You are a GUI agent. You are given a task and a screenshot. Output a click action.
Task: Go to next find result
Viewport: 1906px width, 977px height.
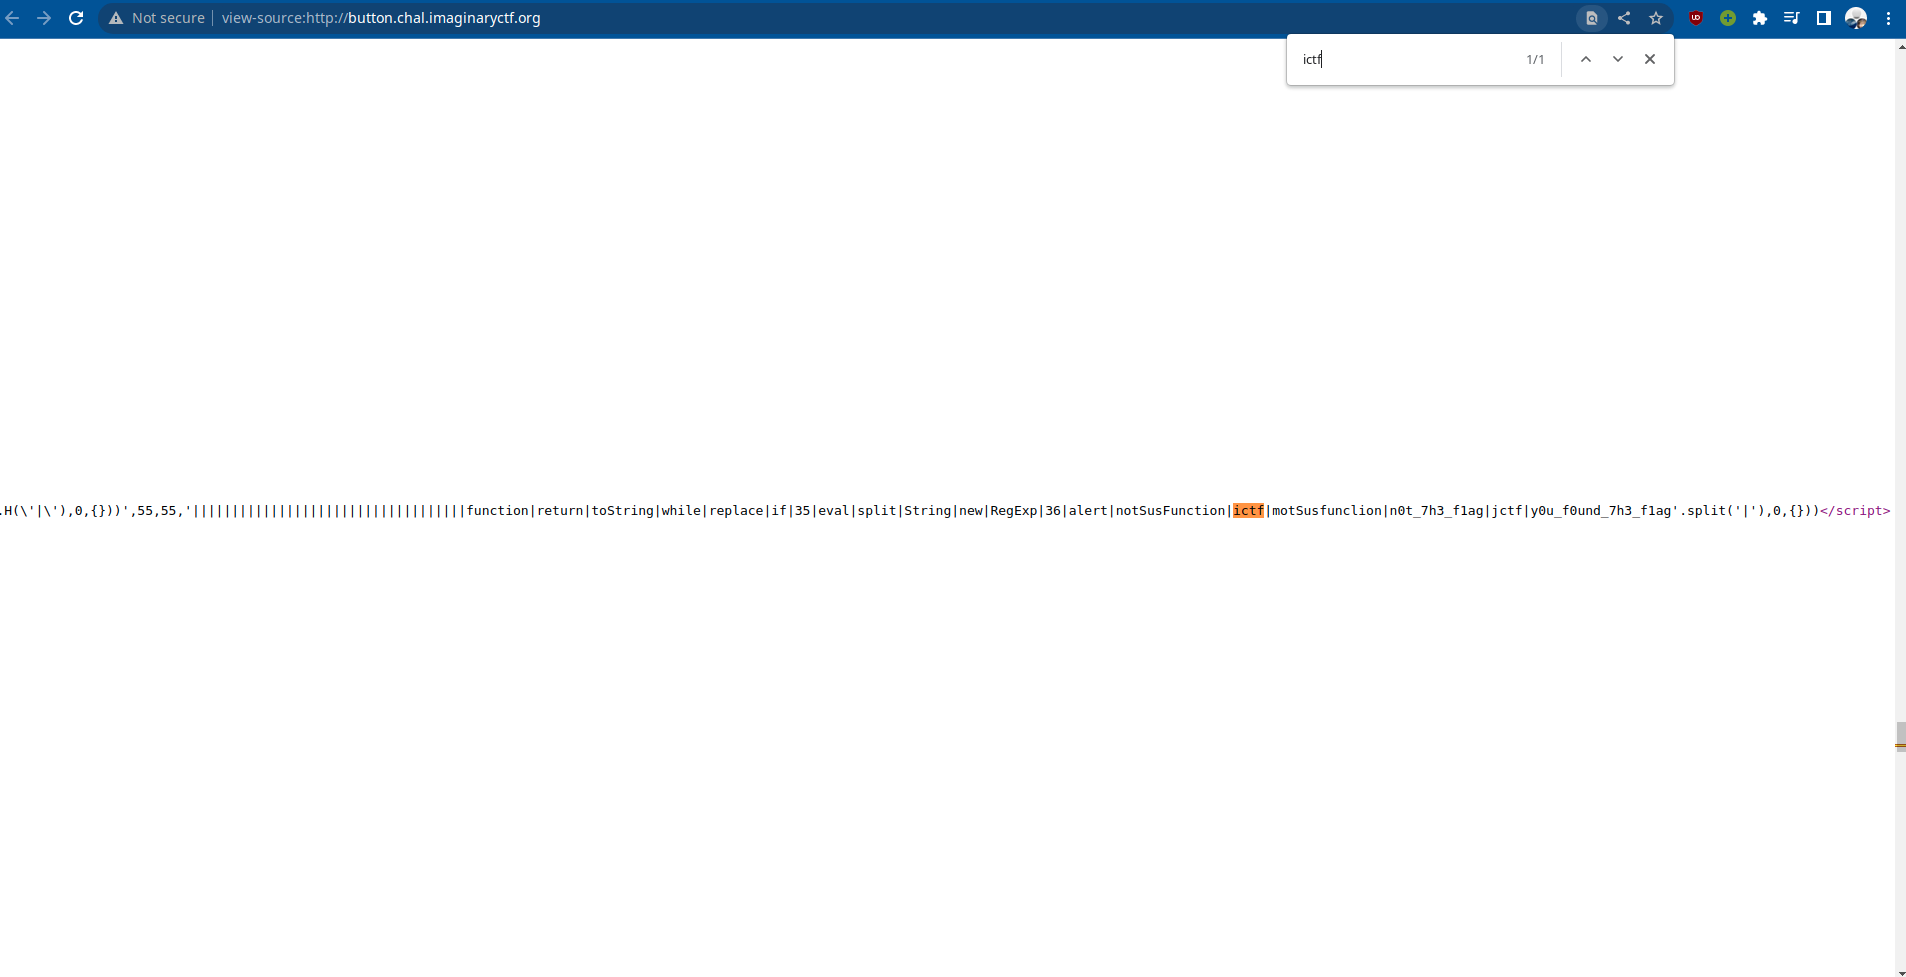pyautogui.click(x=1618, y=59)
